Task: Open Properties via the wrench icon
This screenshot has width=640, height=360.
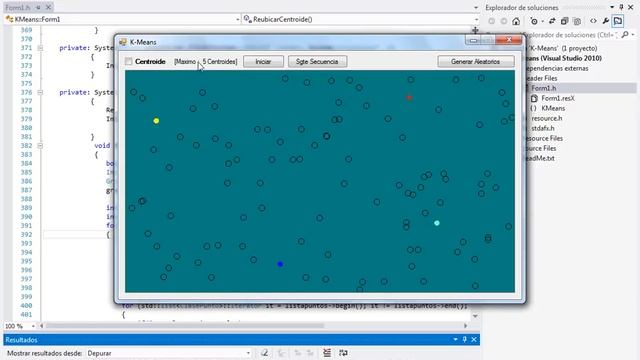Action: point(606,21)
